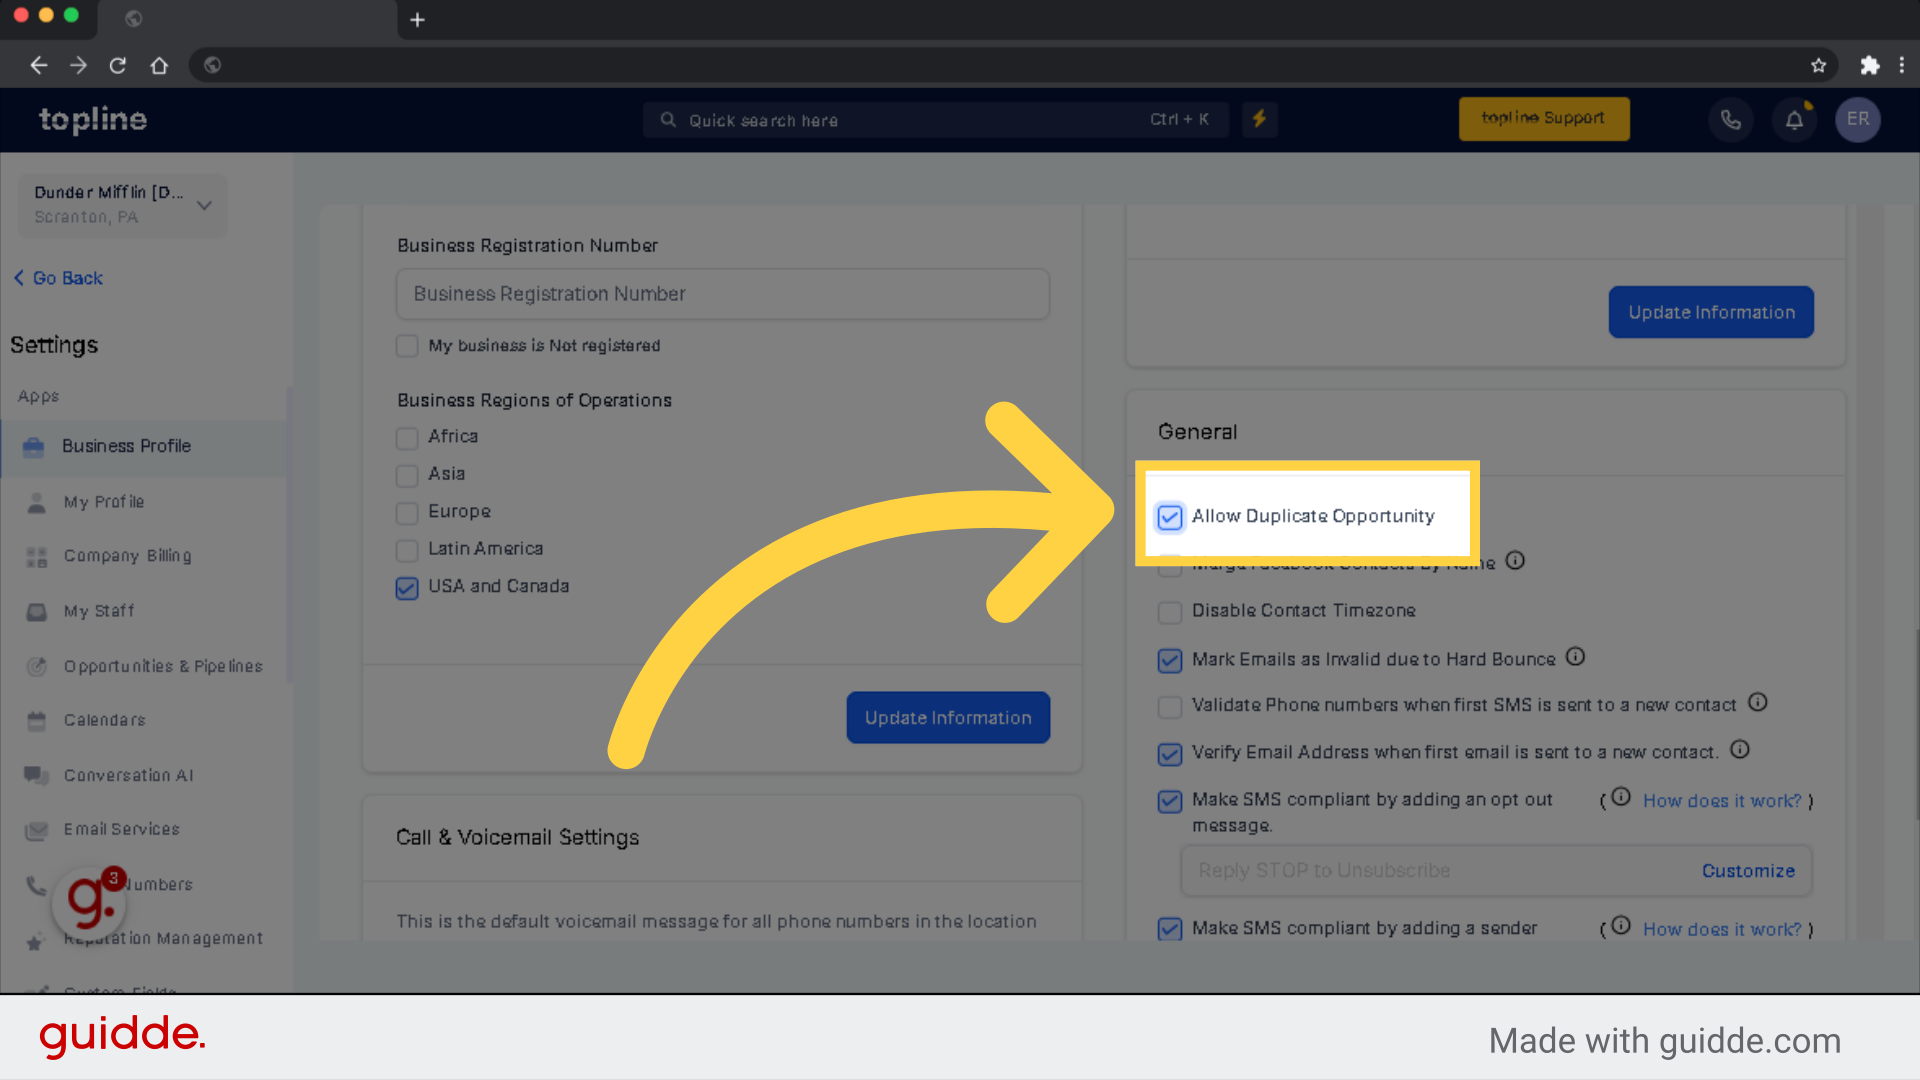Toggle the Allow Duplicate Opportunity checkbox
This screenshot has width=1920, height=1080.
[1168, 516]
